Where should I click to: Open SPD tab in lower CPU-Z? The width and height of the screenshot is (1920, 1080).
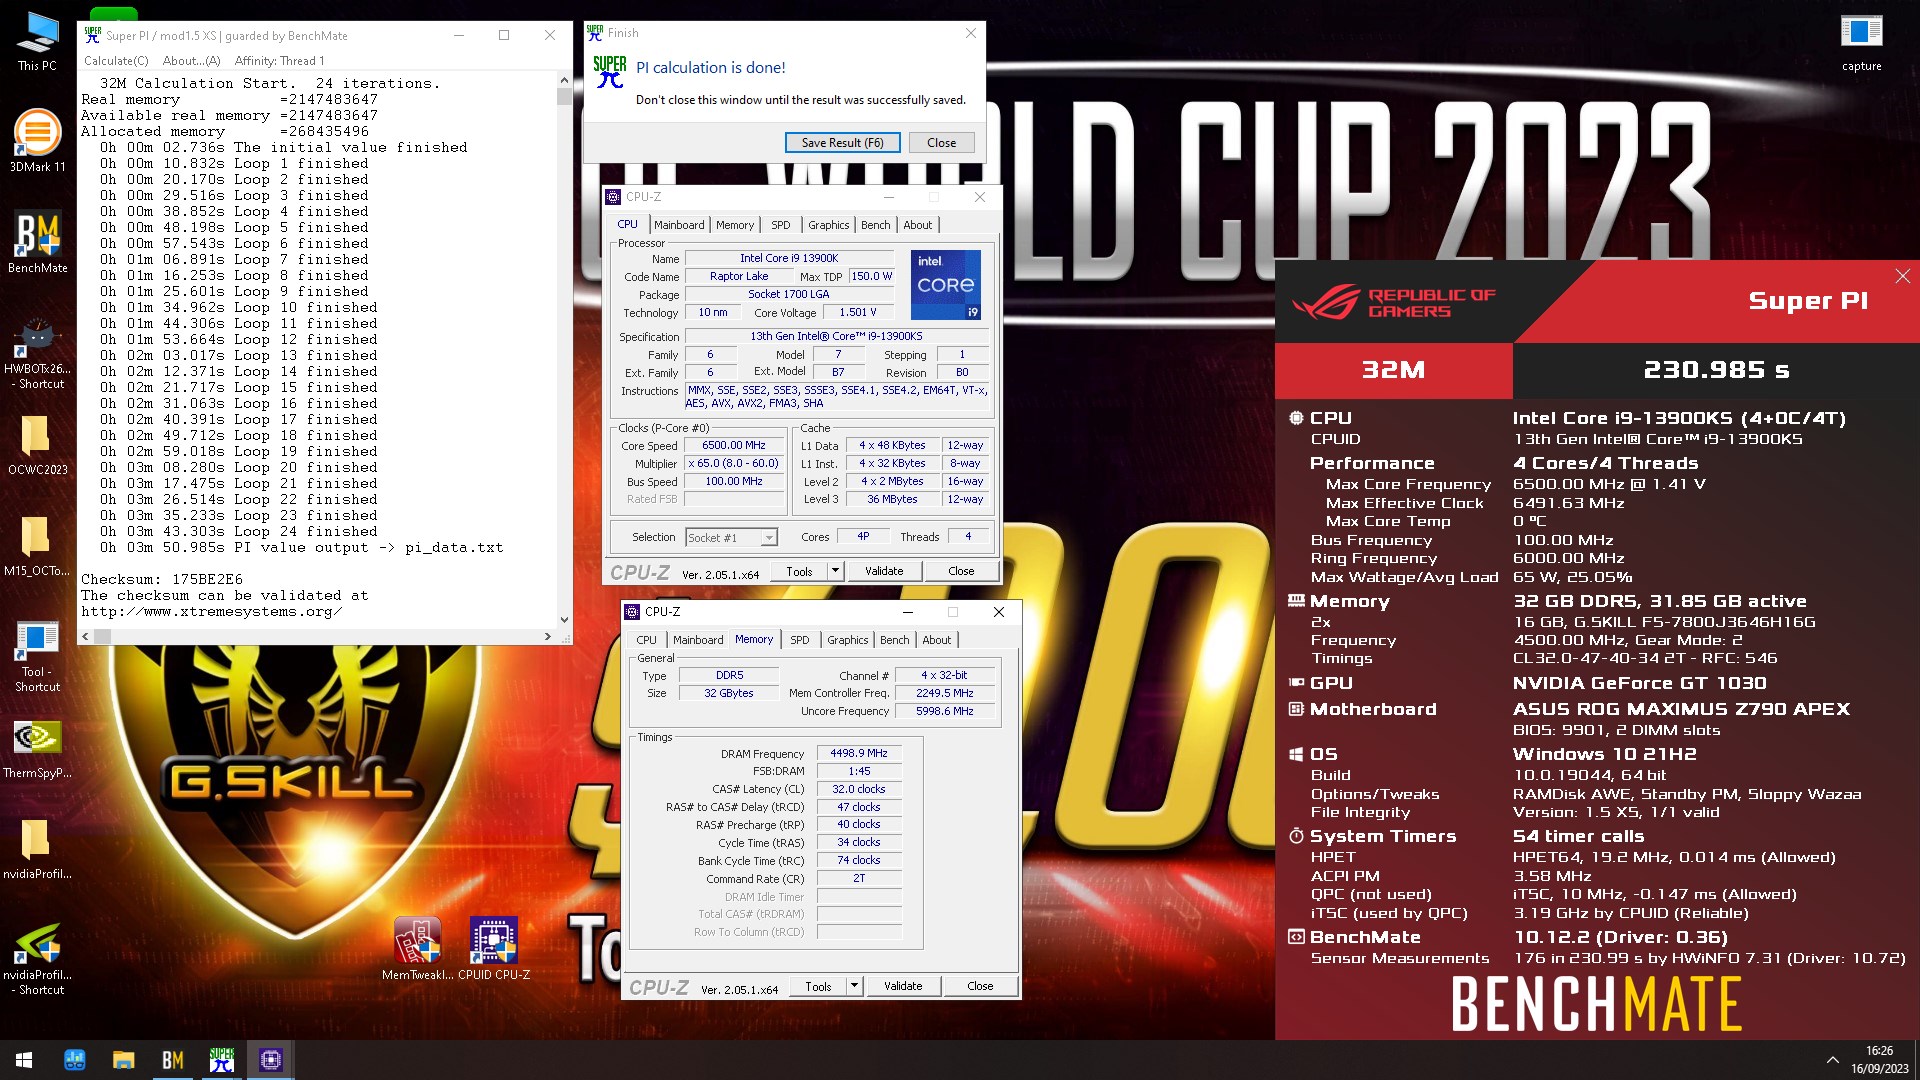click(x=799, y=640)
